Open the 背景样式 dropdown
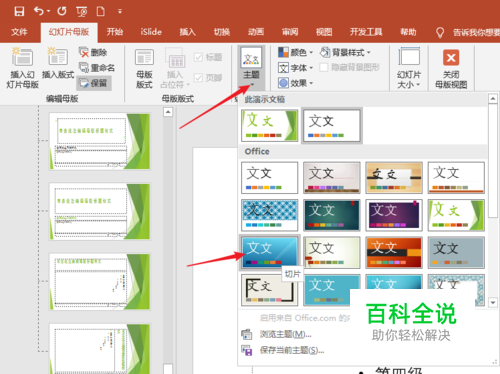This screenshot has width=500, height=374. (x=345, y=52)
